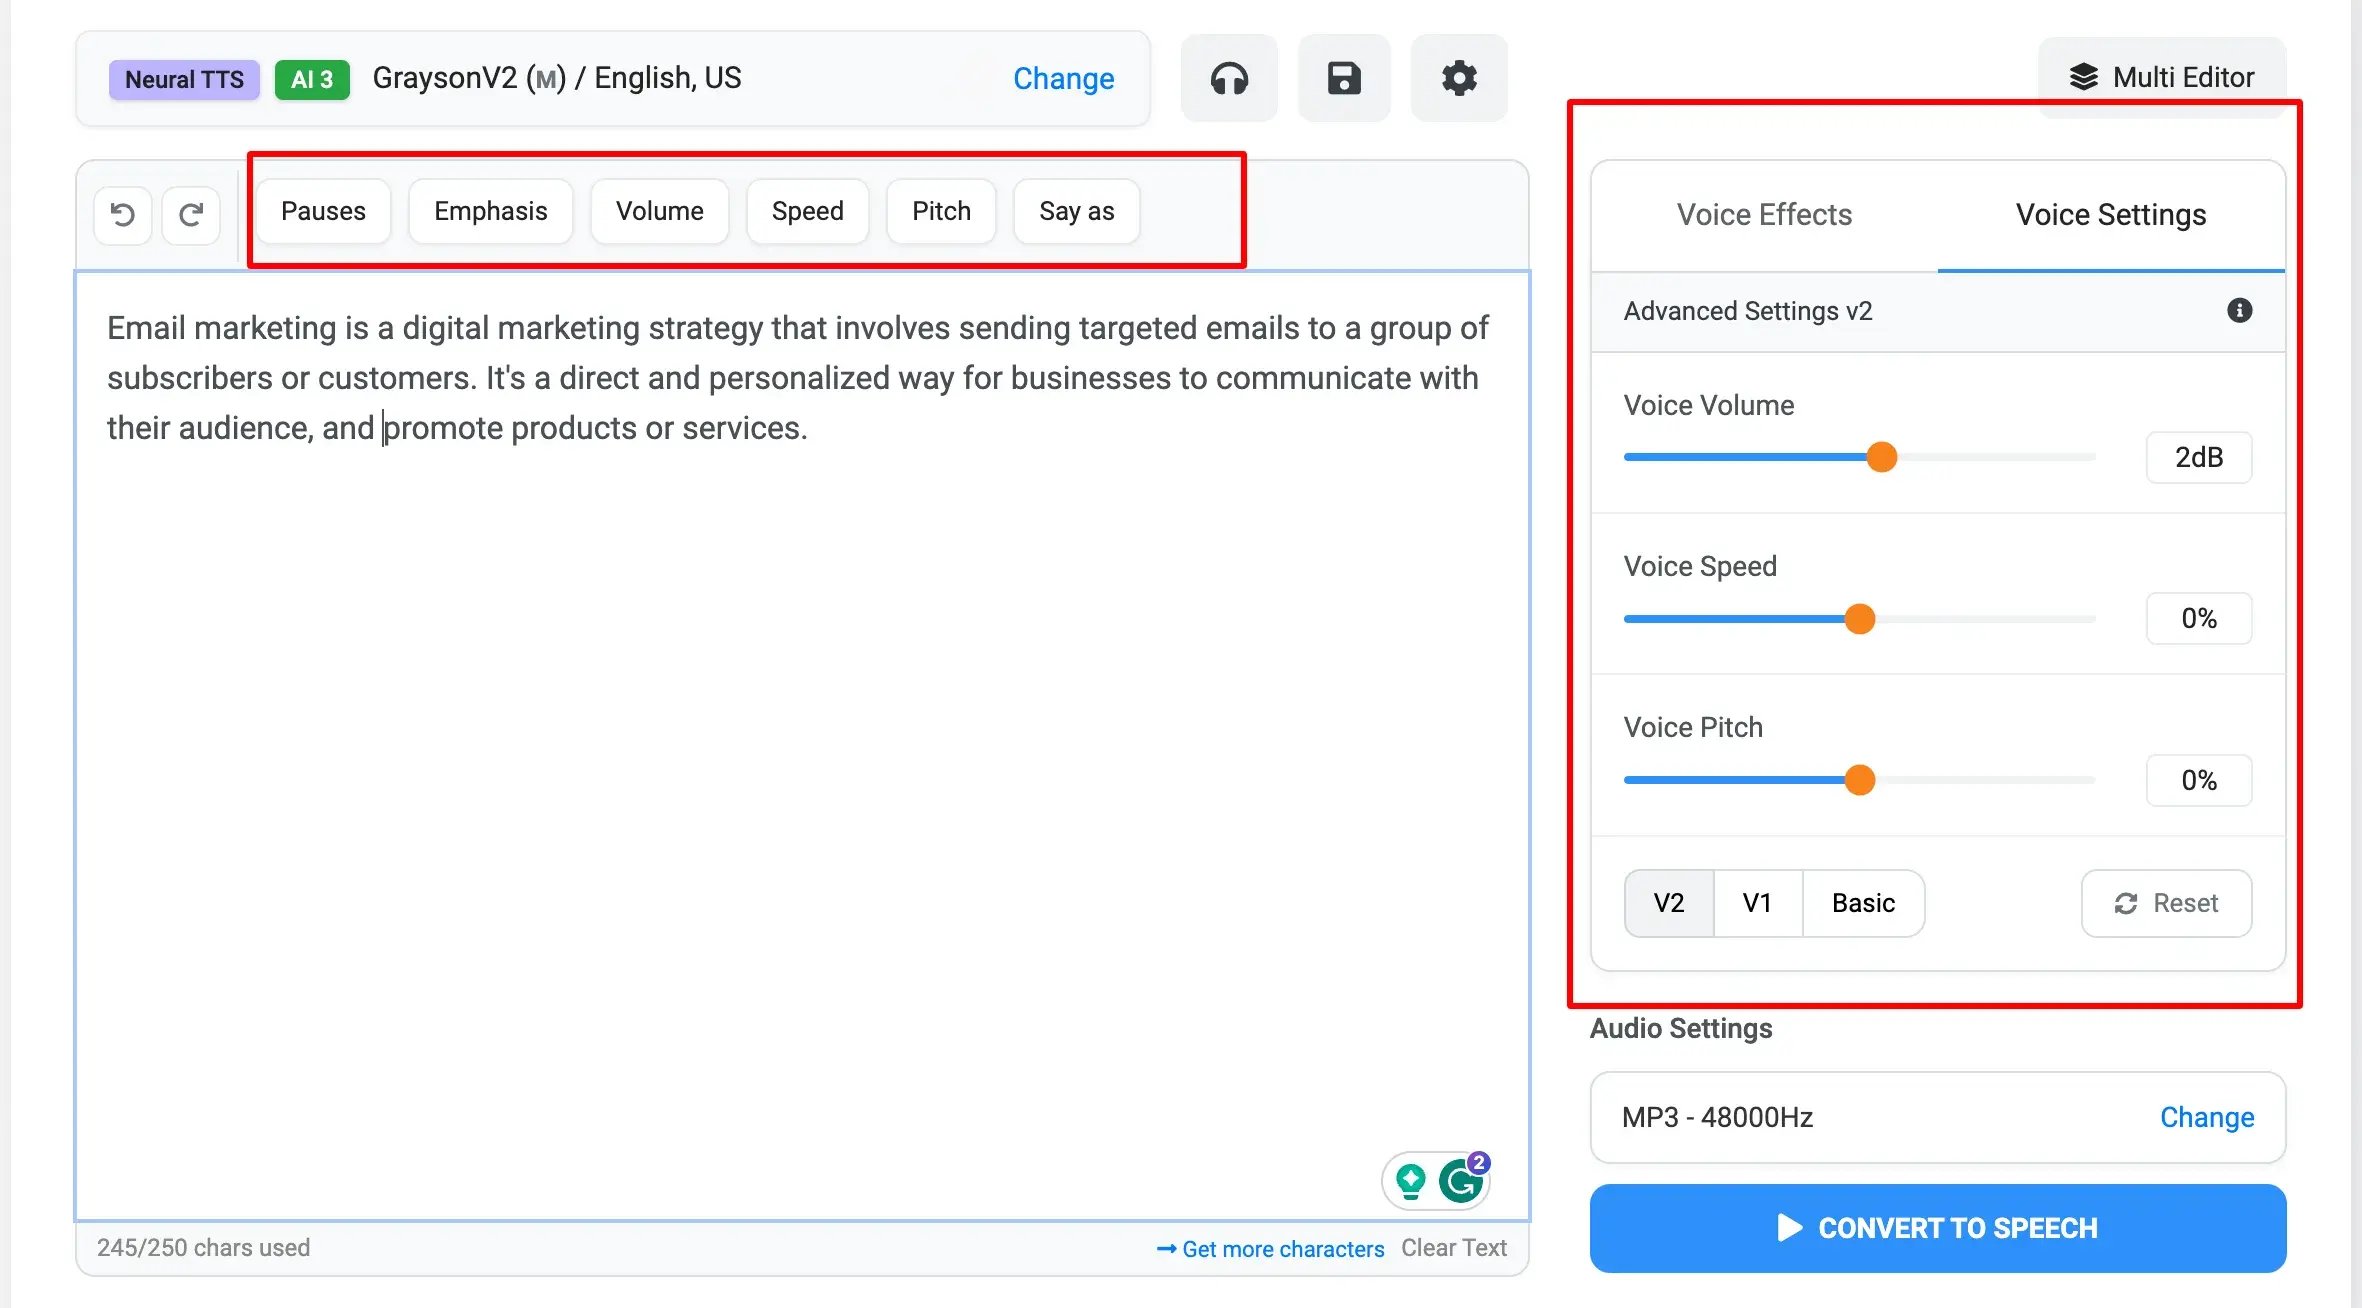Open the Say as options

(x=1076, y=211)
